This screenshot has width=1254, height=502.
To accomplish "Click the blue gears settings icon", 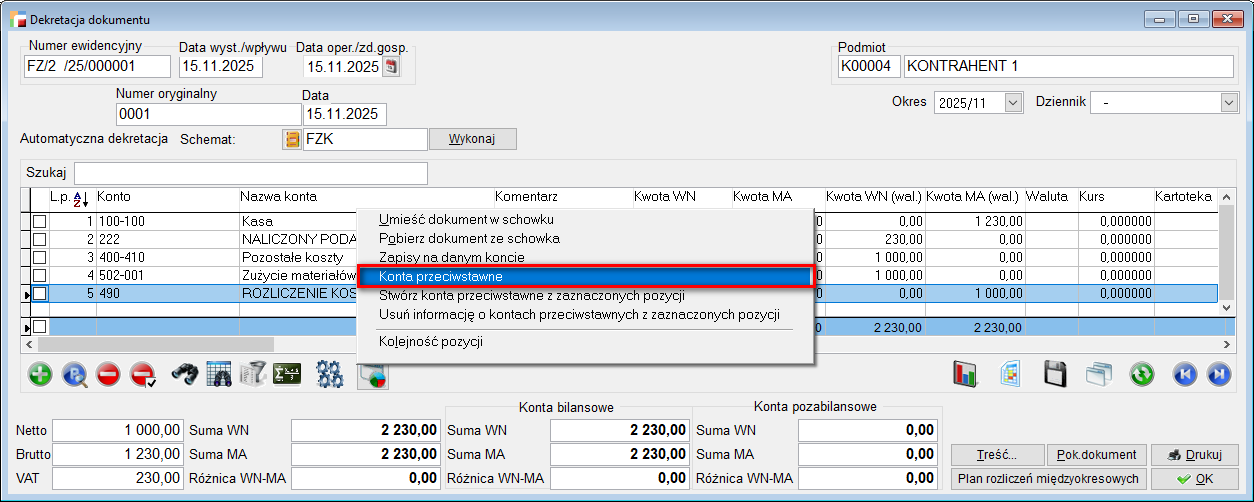I will point(329,375).
